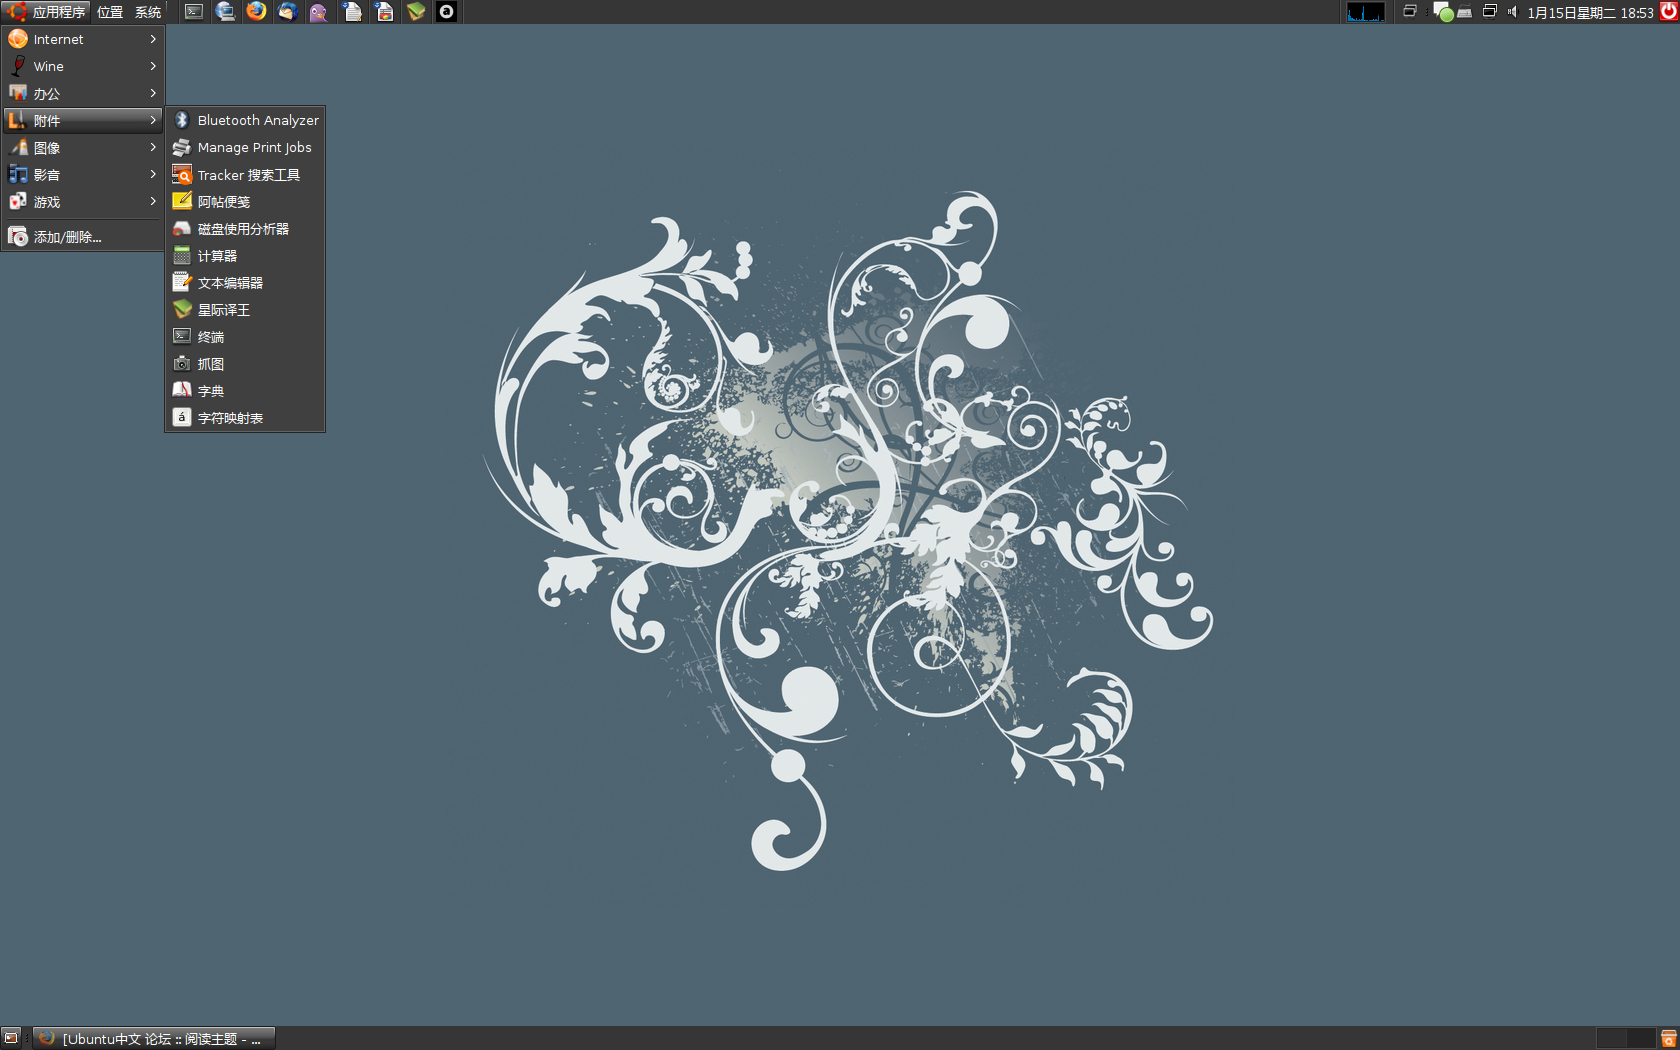Viewport: 1680px width, 1050px height.
Task: Open the OpenOffice Writer document launcher
Action: [352, 12]
